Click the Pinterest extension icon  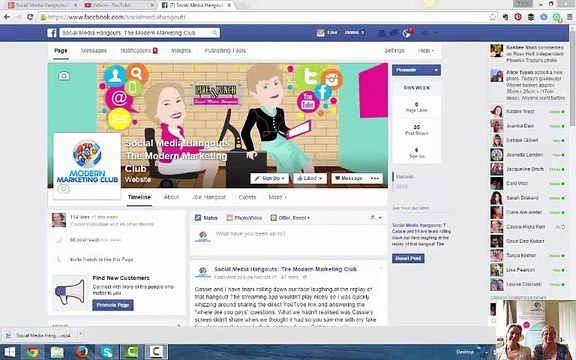click(x=518, y=17)
